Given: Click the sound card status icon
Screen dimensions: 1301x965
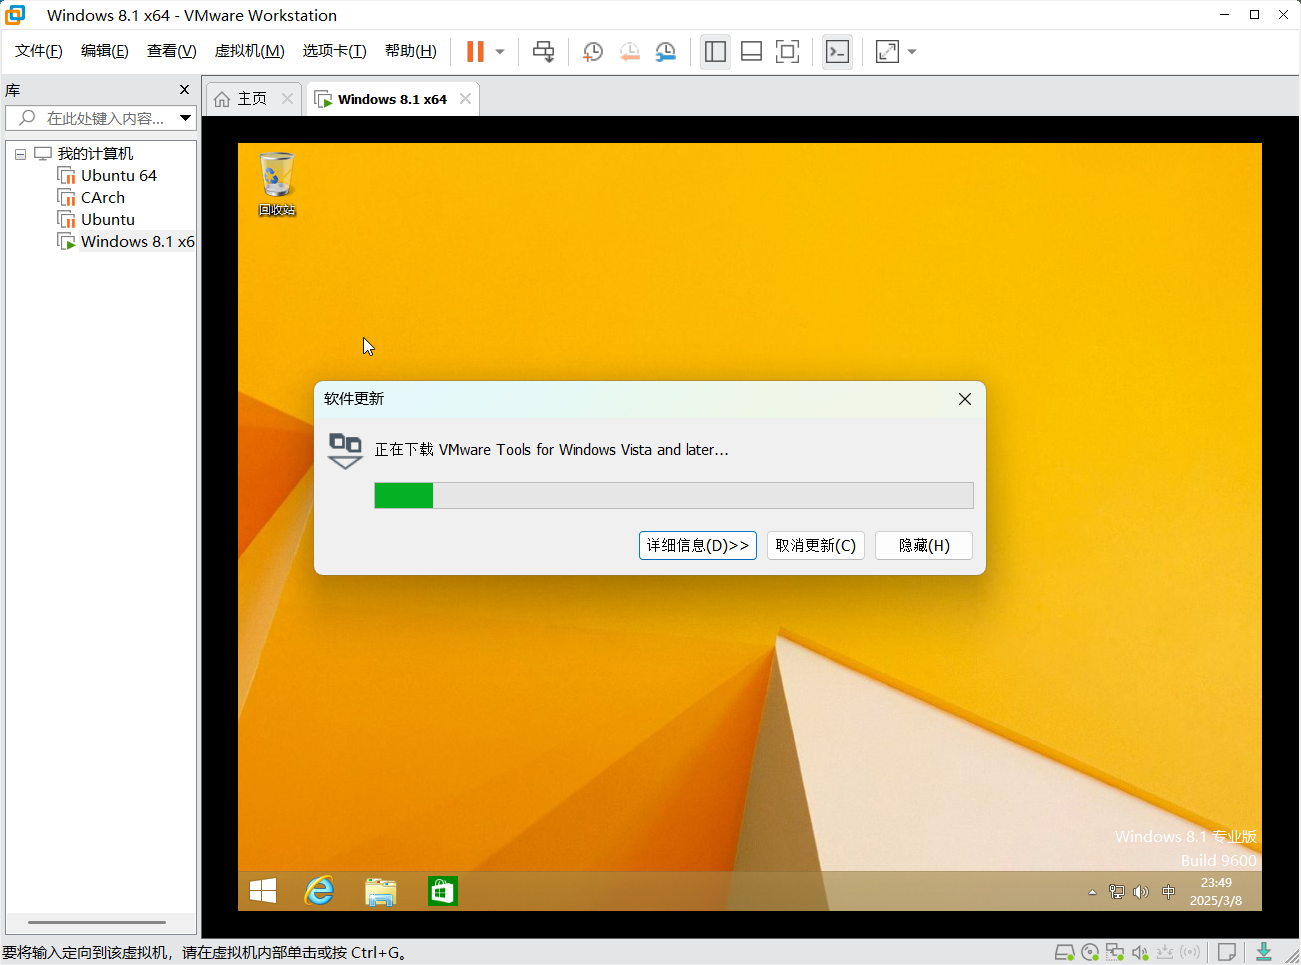Looking at the screenshot, I should 1140,952.
